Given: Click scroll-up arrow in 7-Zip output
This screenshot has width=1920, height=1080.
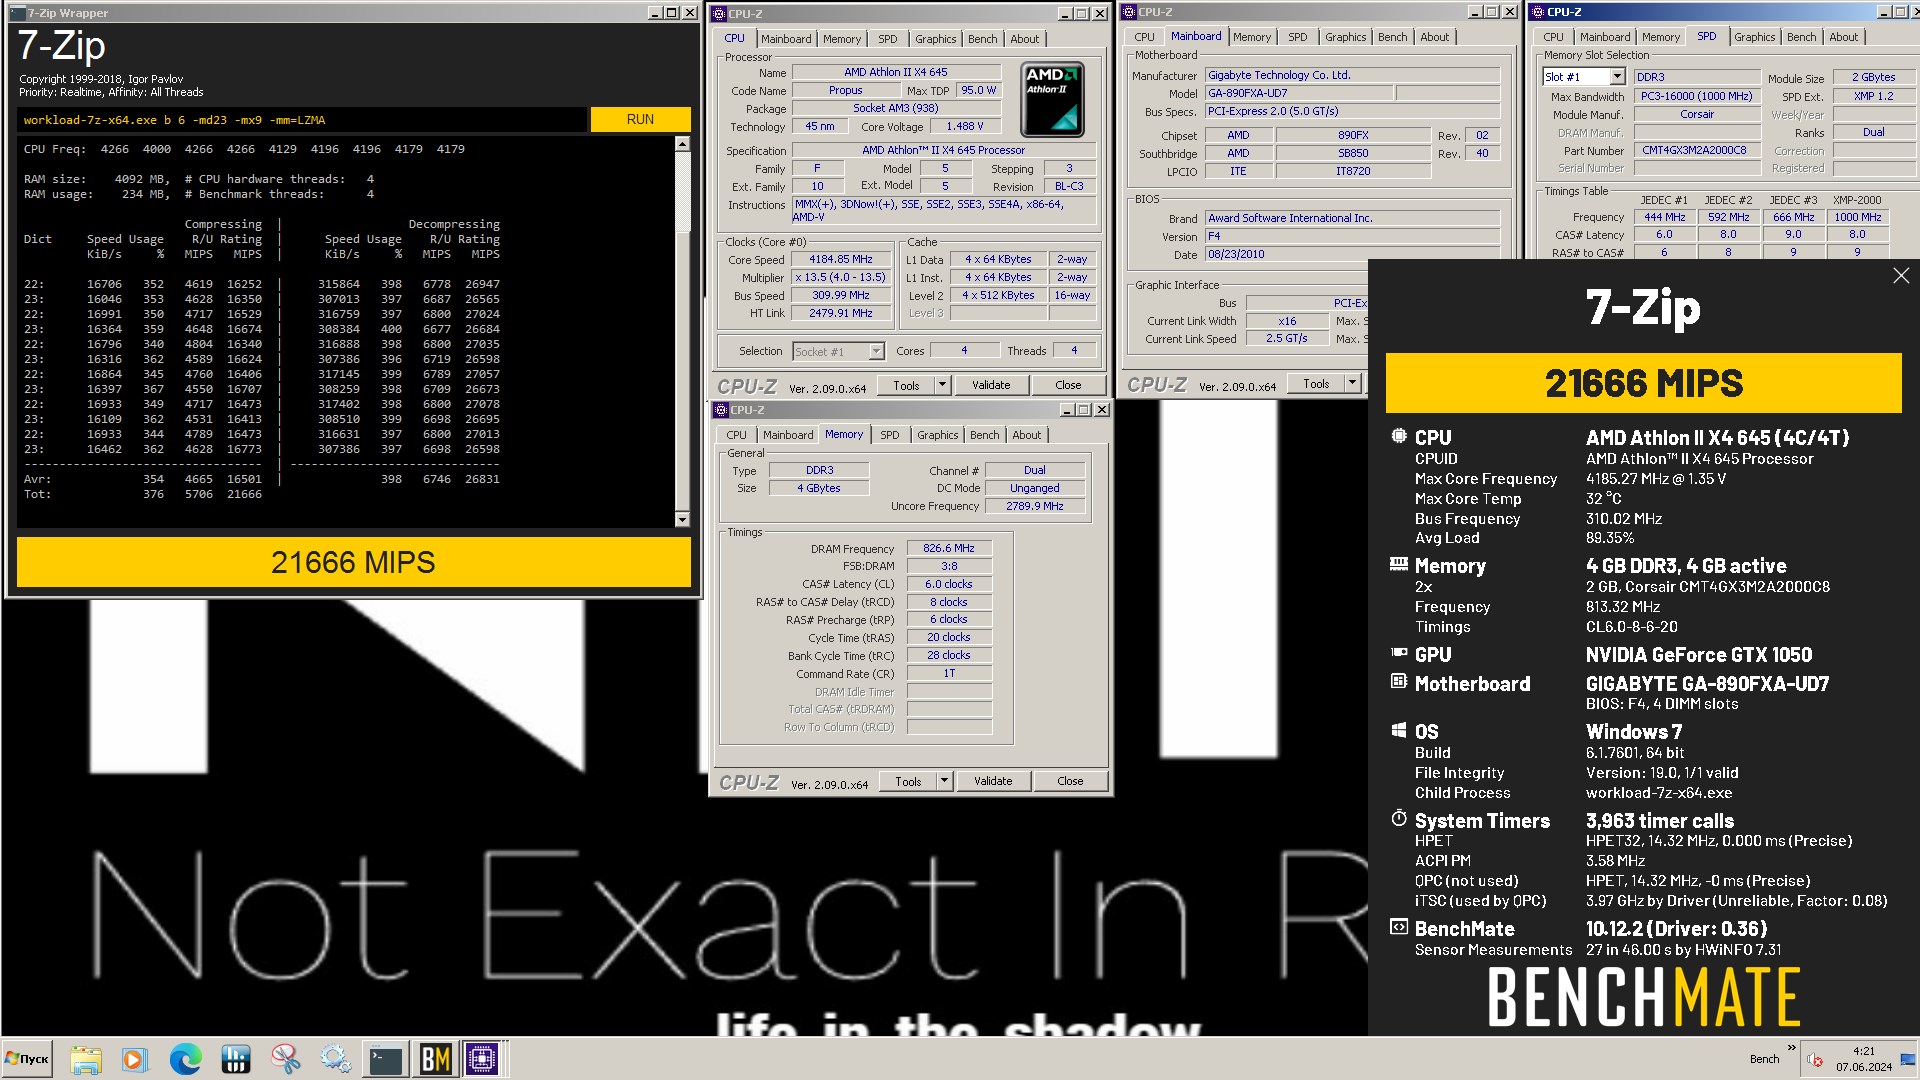Looking at the screenshot, I should coord(682,144).
